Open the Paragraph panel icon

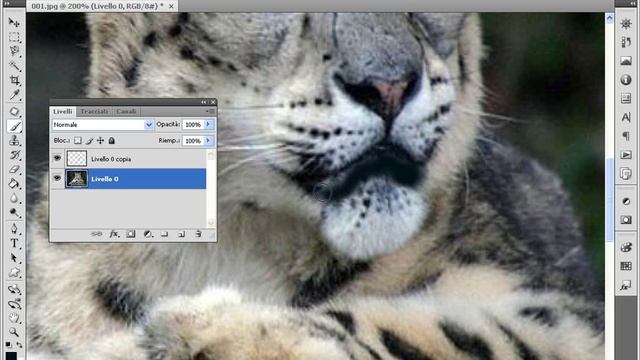(626, 136)
